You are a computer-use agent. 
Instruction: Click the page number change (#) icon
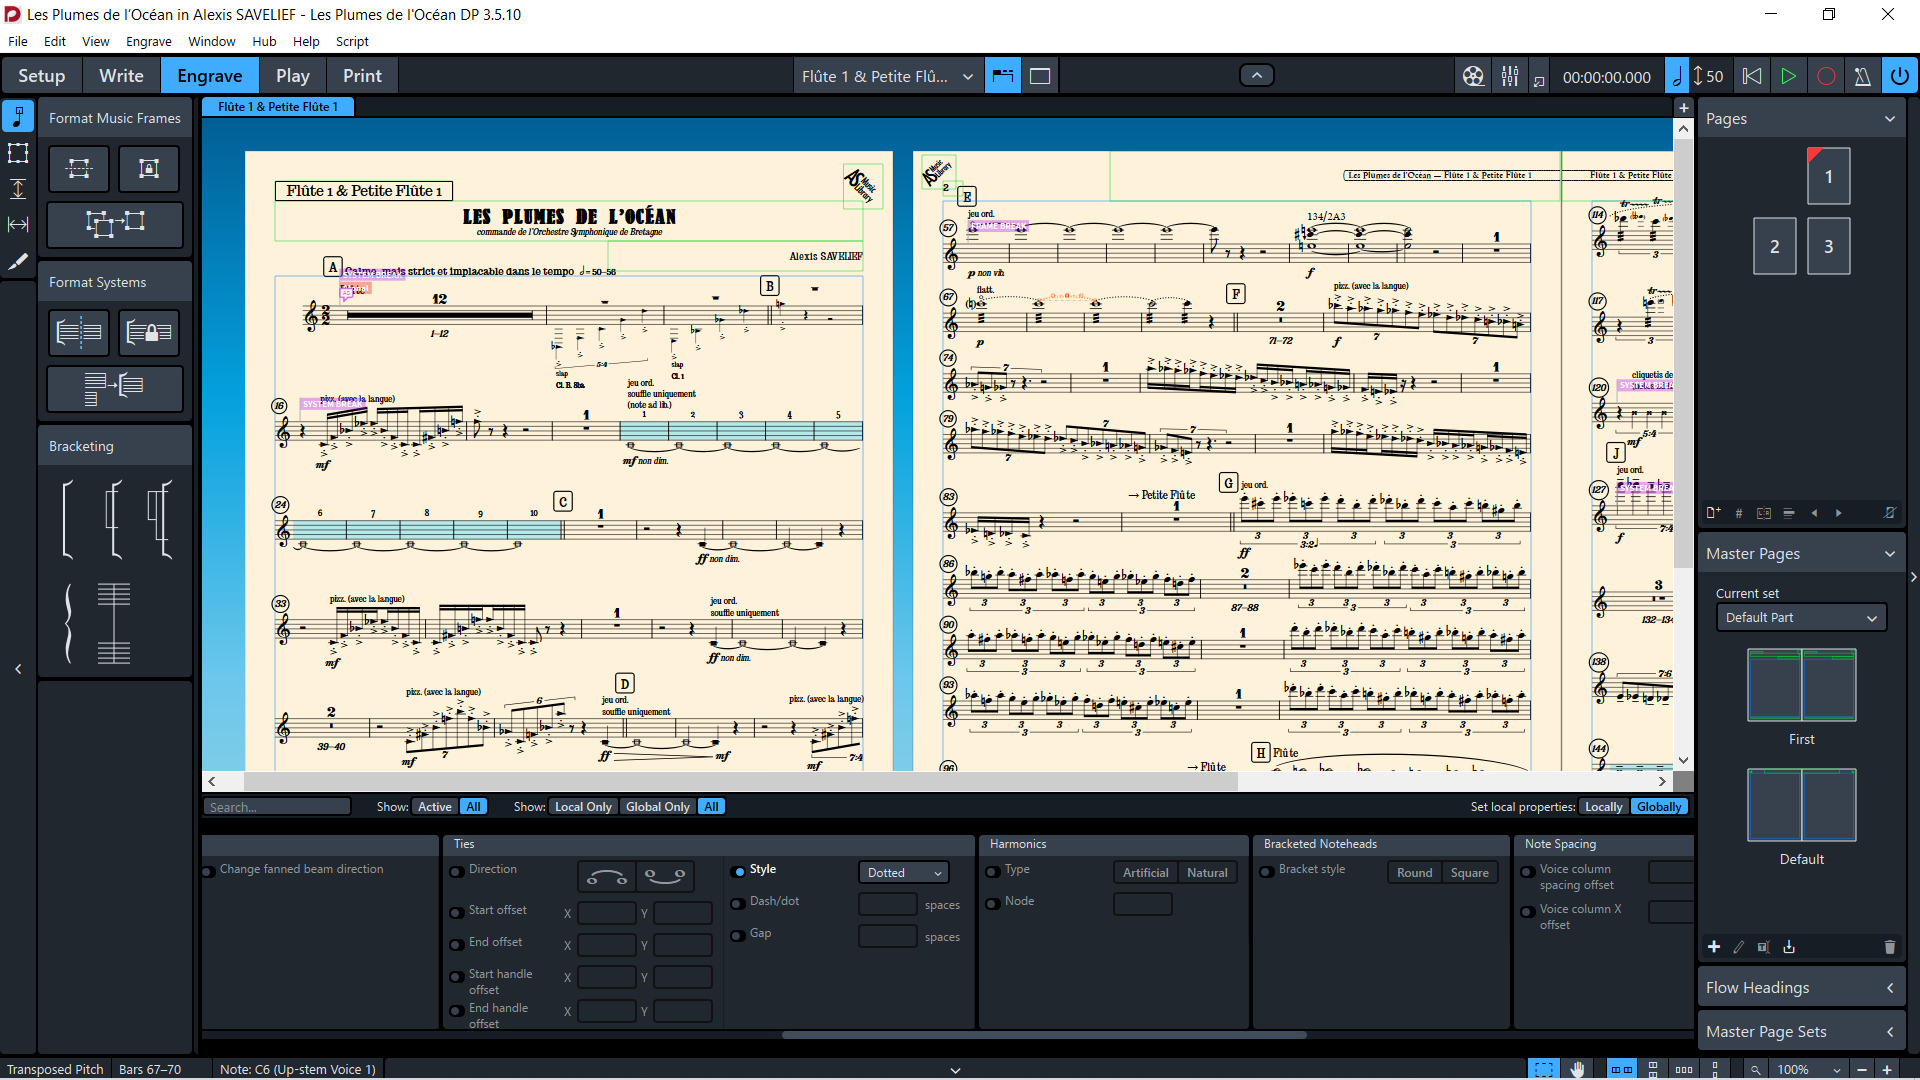tap(1738, 513)
